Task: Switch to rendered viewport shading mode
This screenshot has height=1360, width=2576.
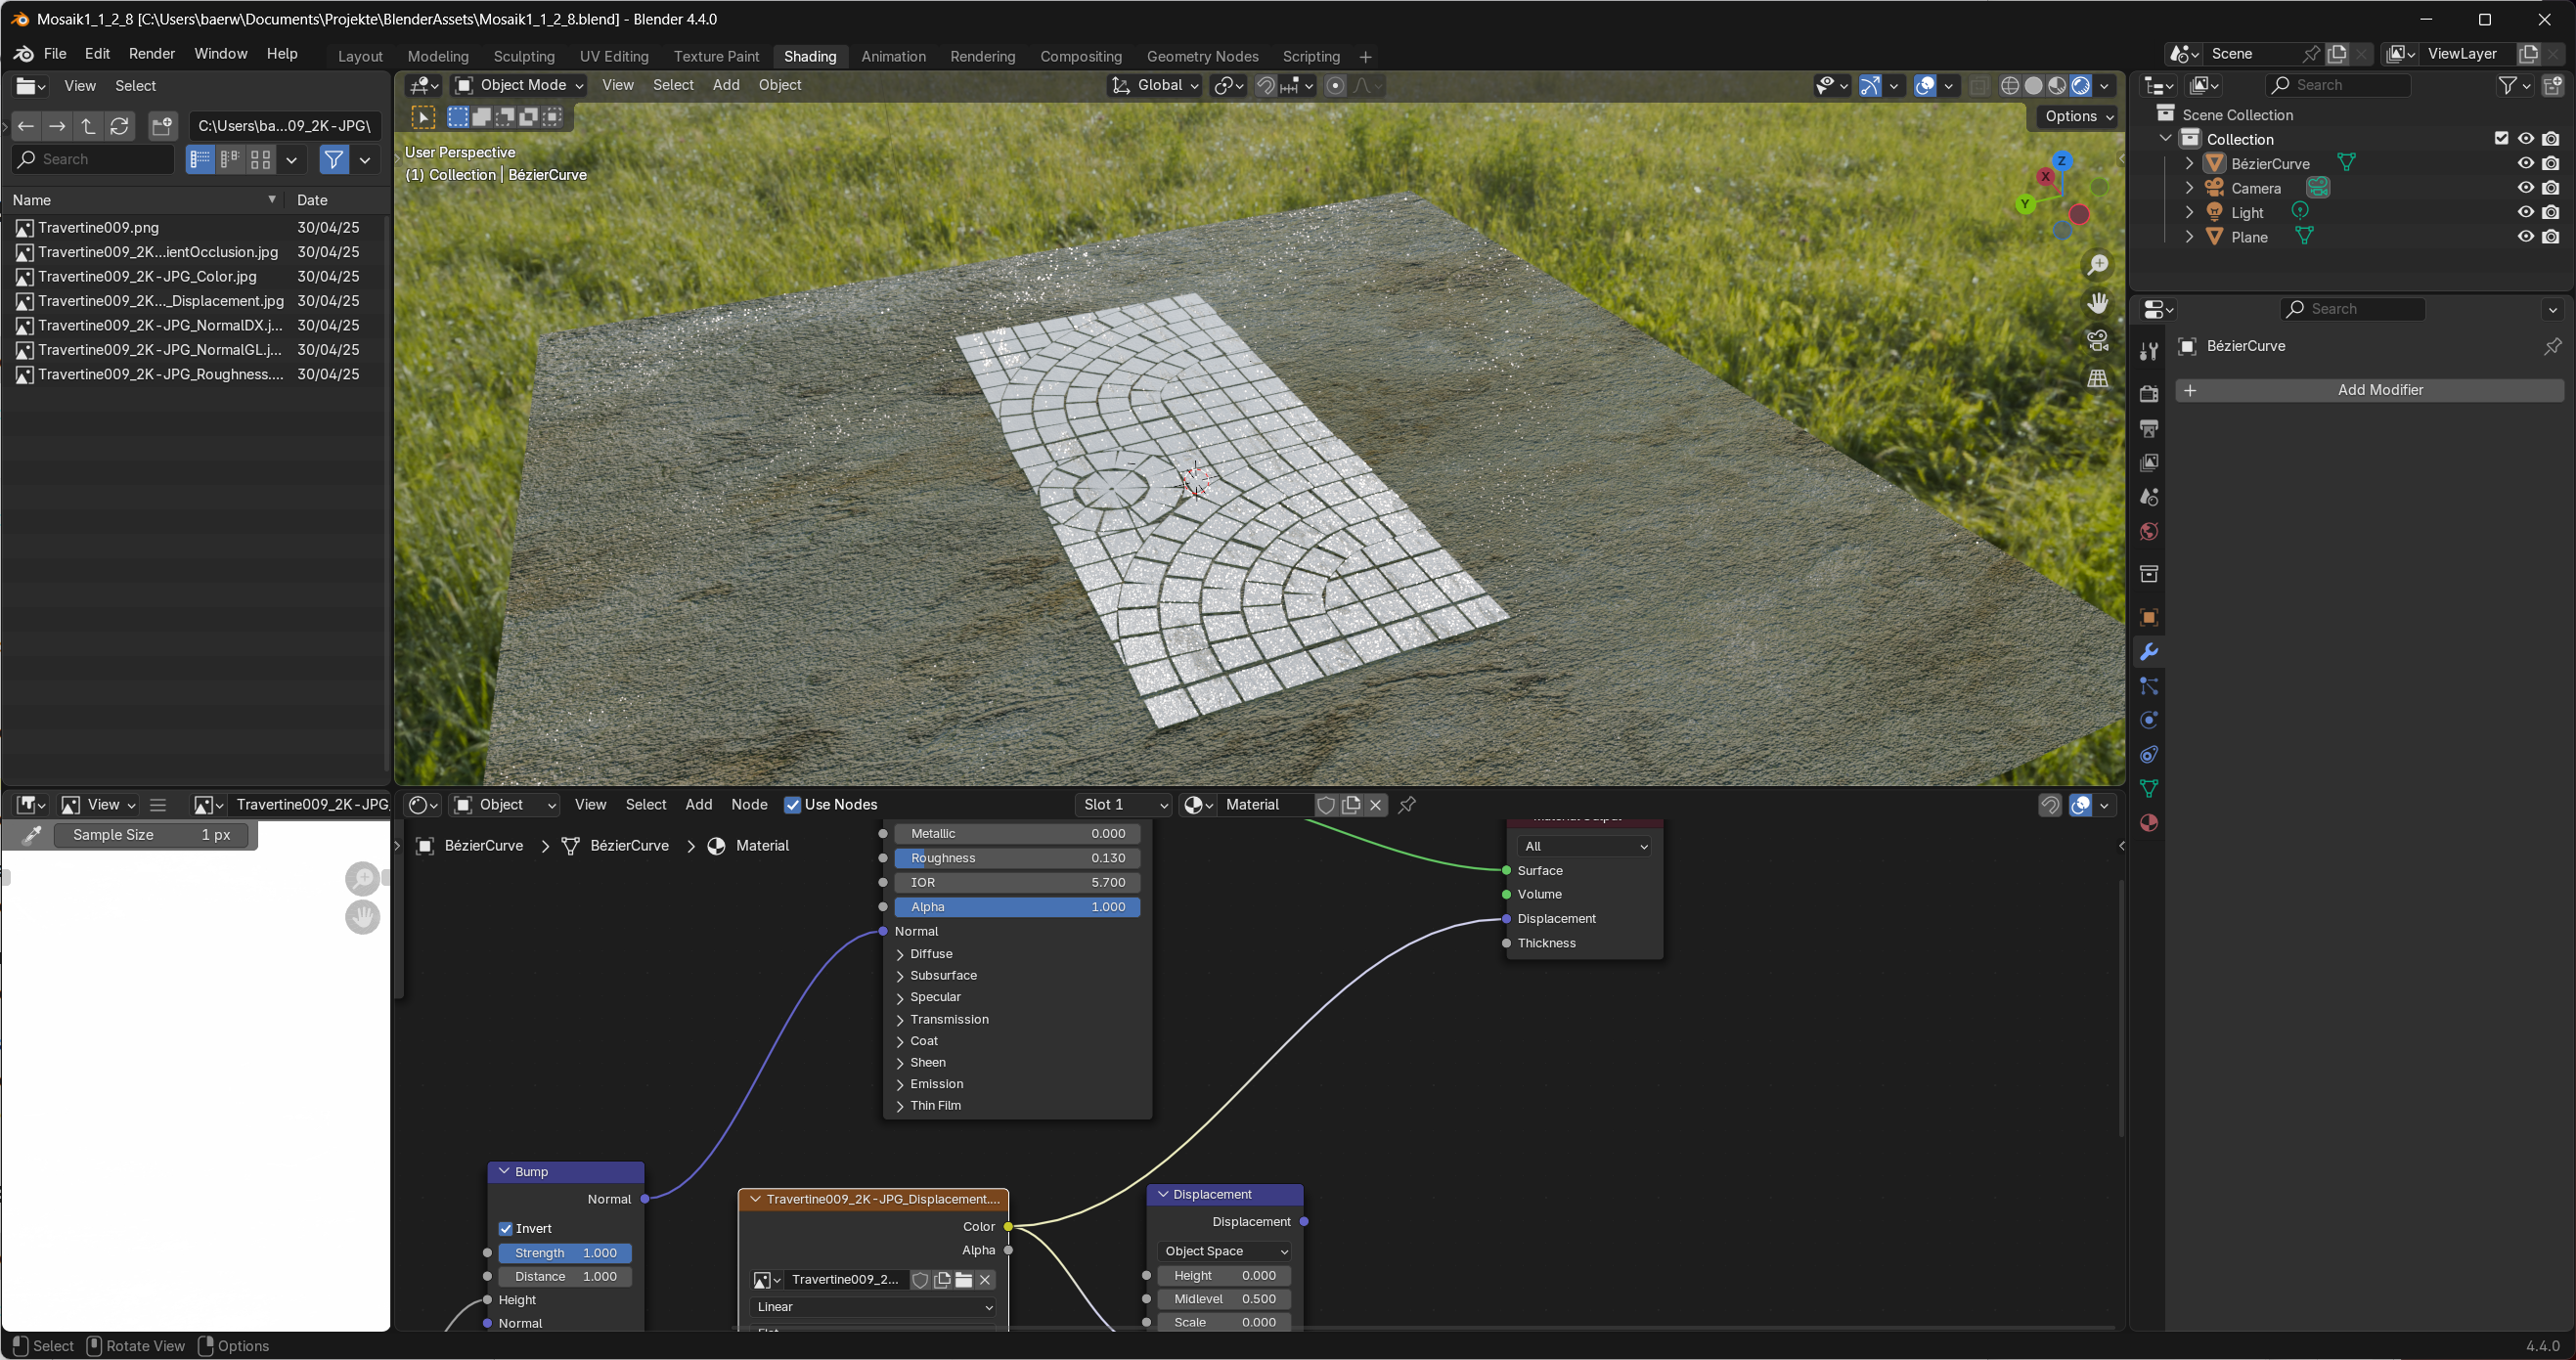Action: (x=2081, y=86)
